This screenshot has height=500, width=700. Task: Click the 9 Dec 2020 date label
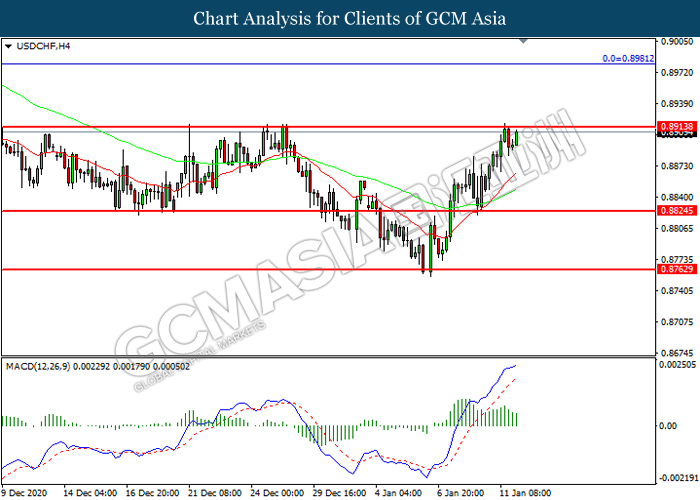pyautogui.click(x=25, y=493)
